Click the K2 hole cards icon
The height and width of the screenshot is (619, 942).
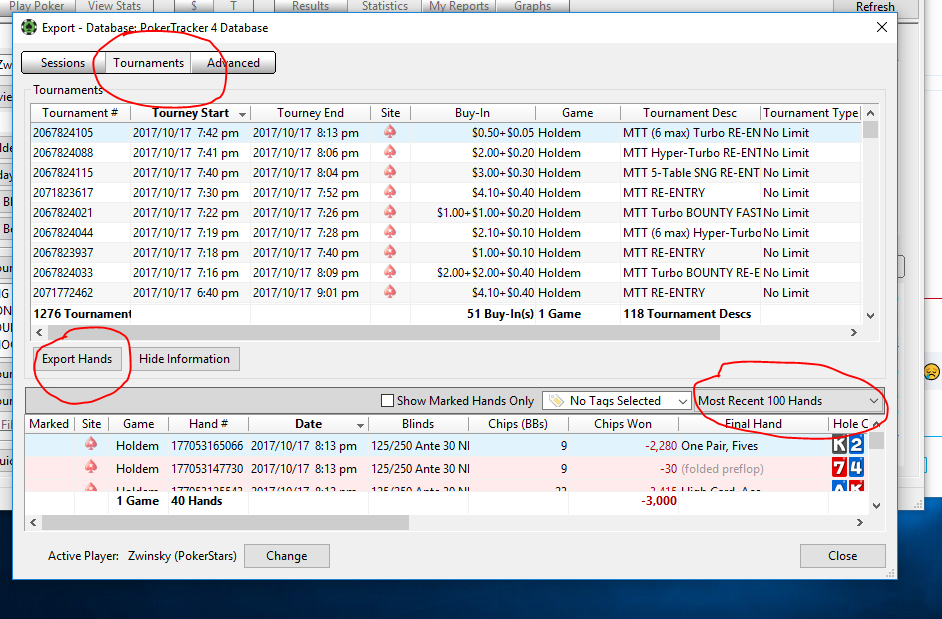[x=848, y=445]
